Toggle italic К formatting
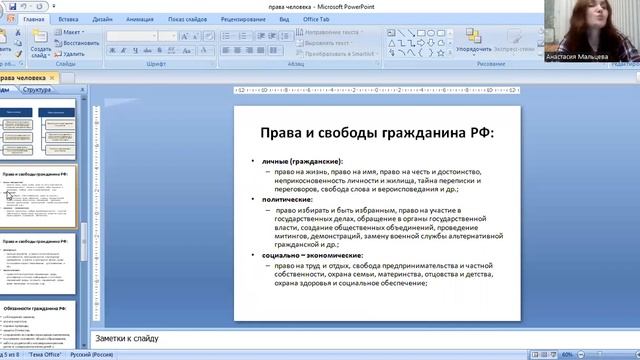Viewport: 640px width, 360px height. [x=124, y=50]
